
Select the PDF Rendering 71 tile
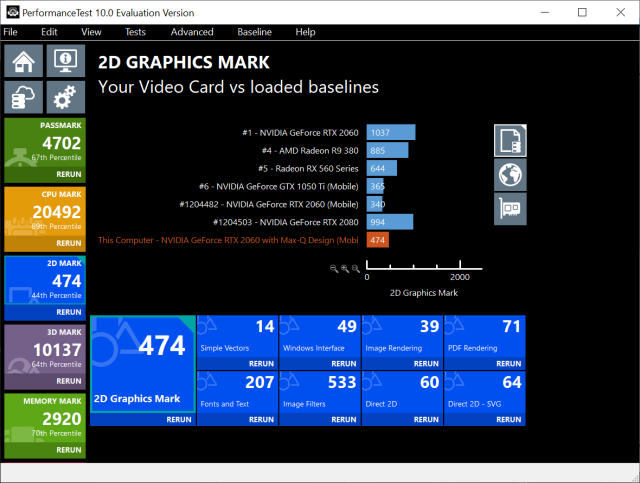pyautogui.click(x=485, y=336)
